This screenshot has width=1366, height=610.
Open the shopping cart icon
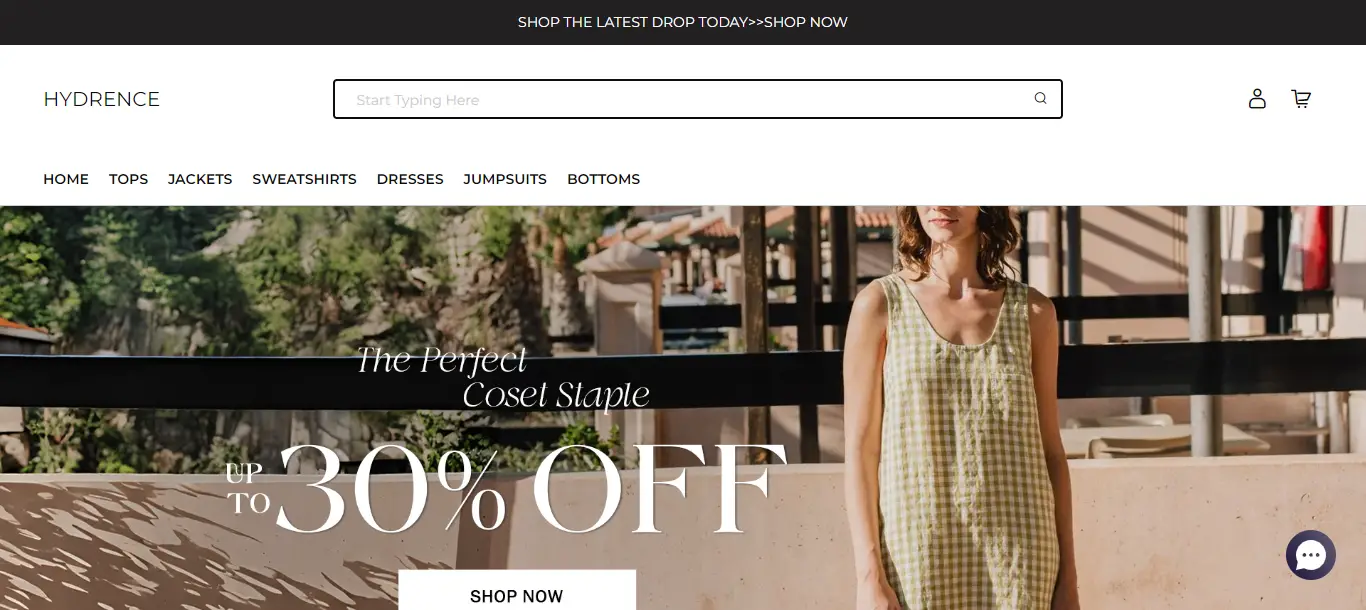pos(1301,98)
